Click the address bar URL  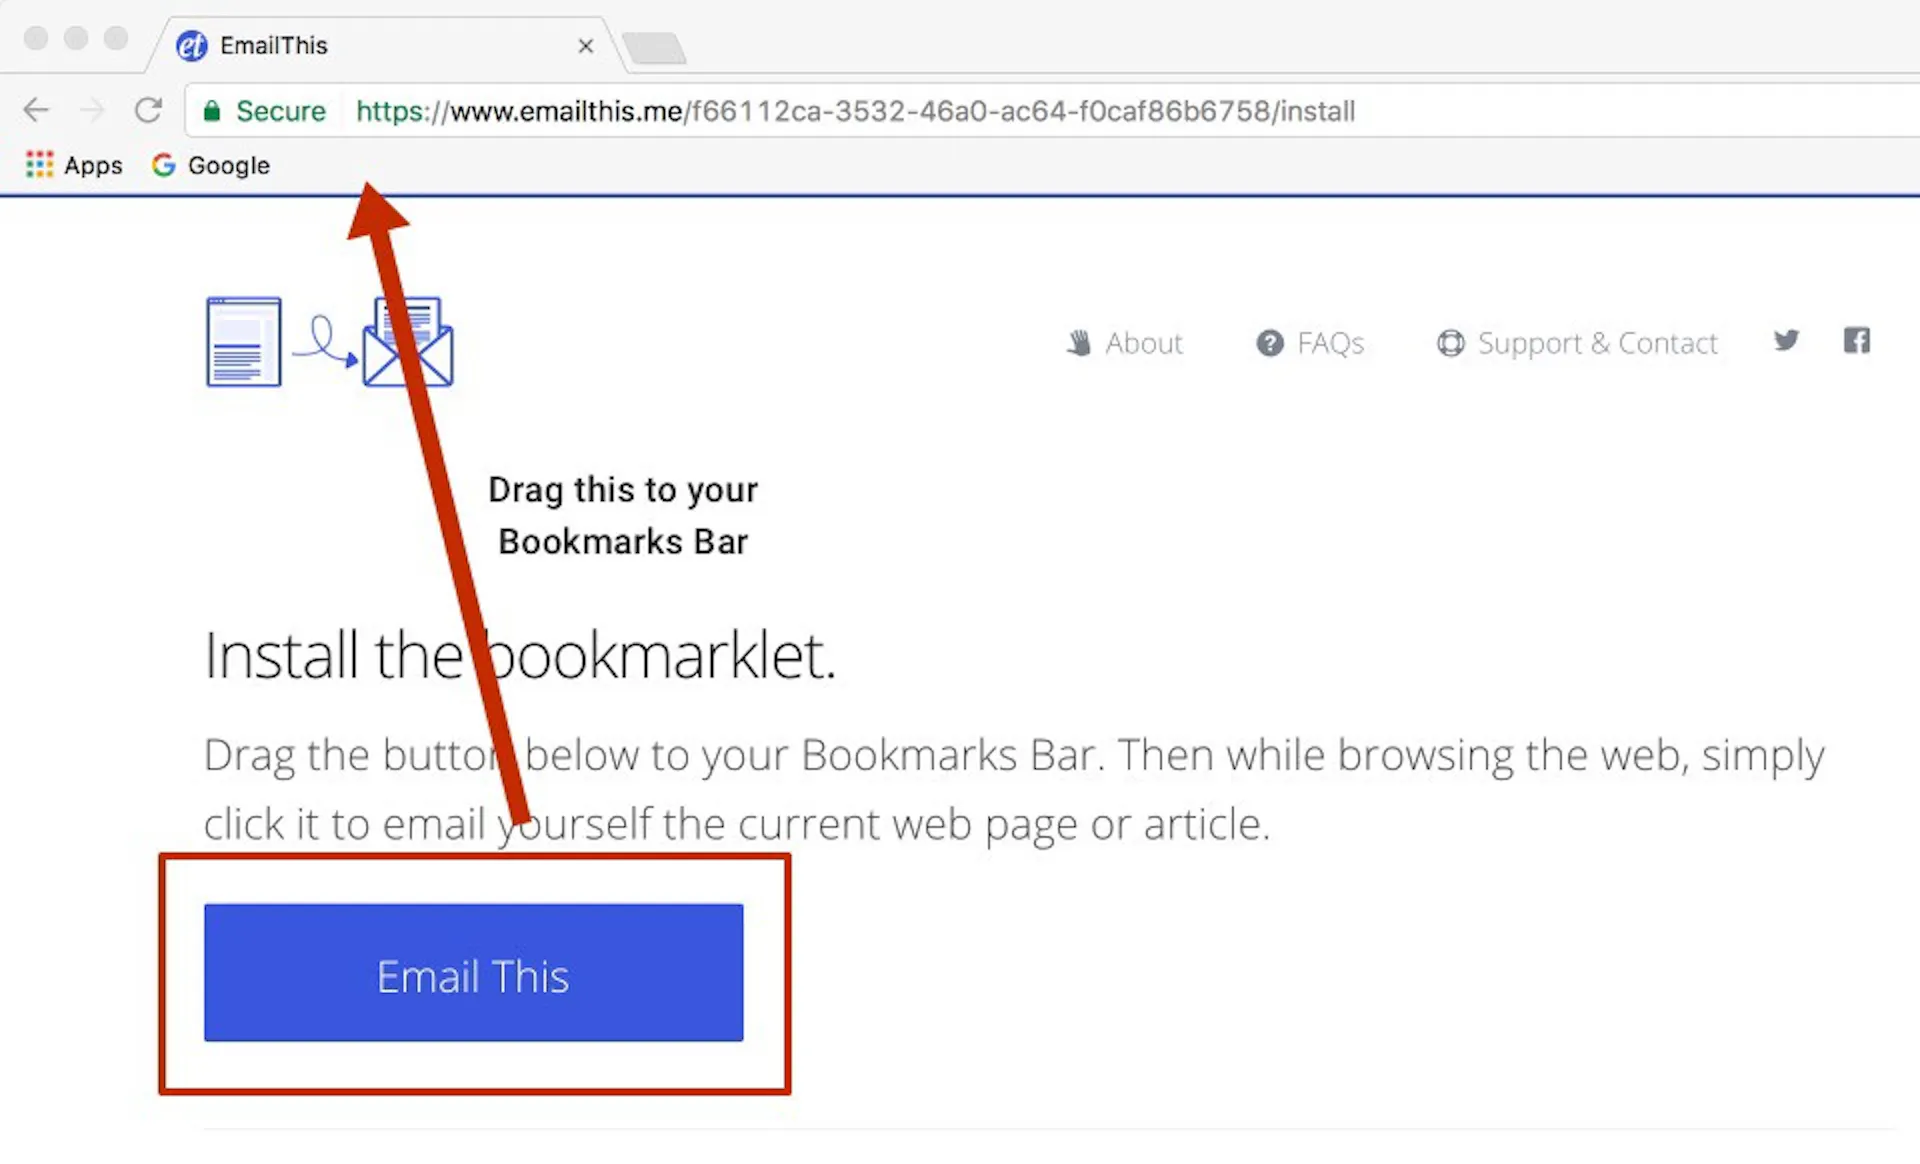[x=855, y=111]
